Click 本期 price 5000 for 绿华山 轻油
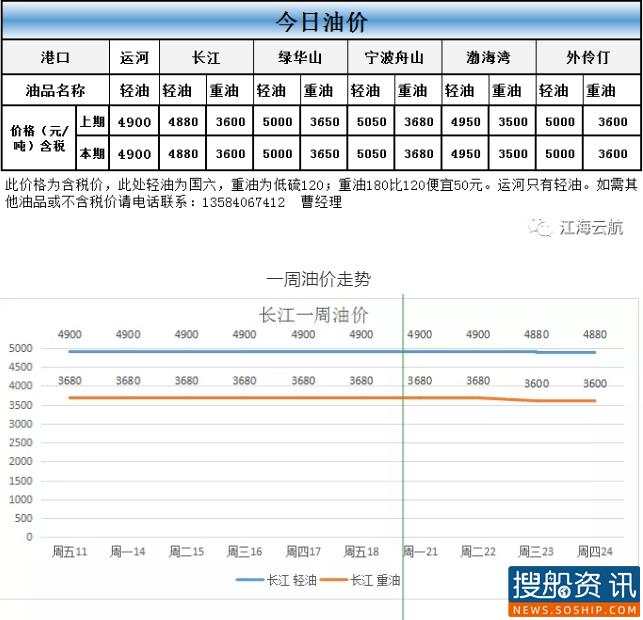 (277, 154)
